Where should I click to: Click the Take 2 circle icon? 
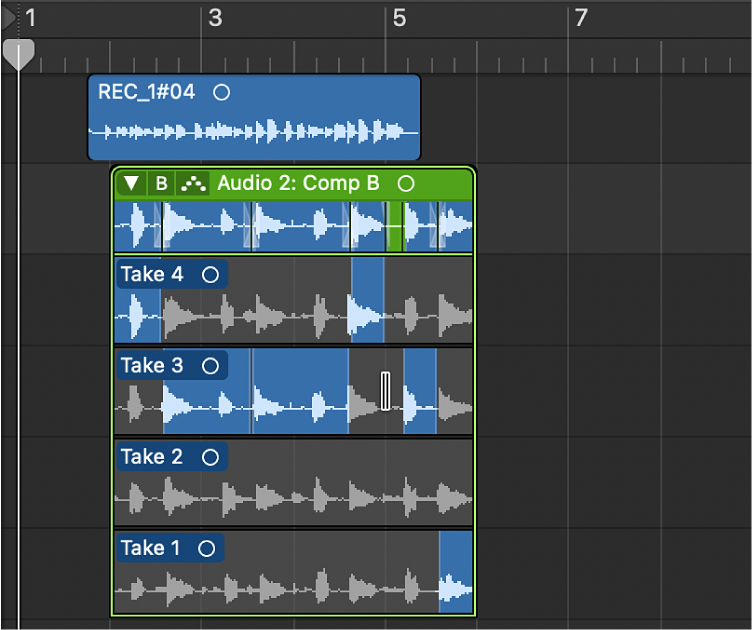(x=210, y=457)
